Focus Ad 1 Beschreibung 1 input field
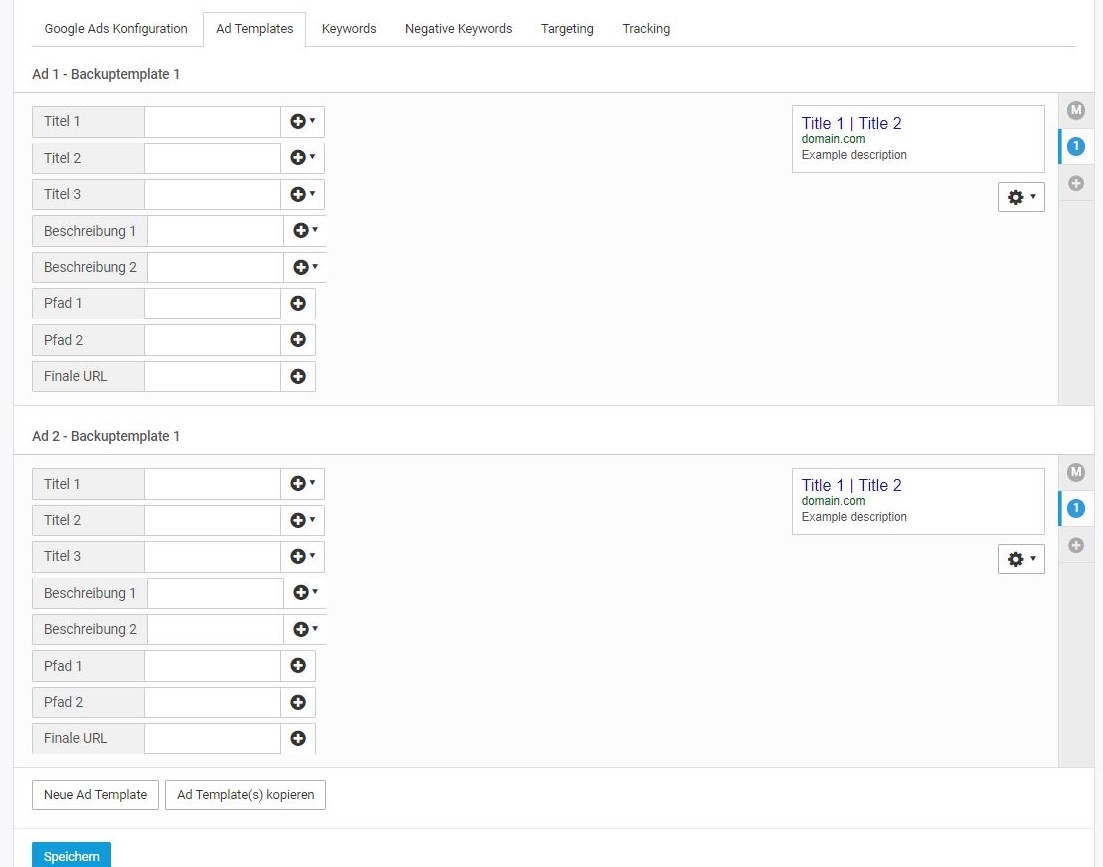Image resolution: width=1103 pixels, height=867 pixels. click(x=215, y=231)
